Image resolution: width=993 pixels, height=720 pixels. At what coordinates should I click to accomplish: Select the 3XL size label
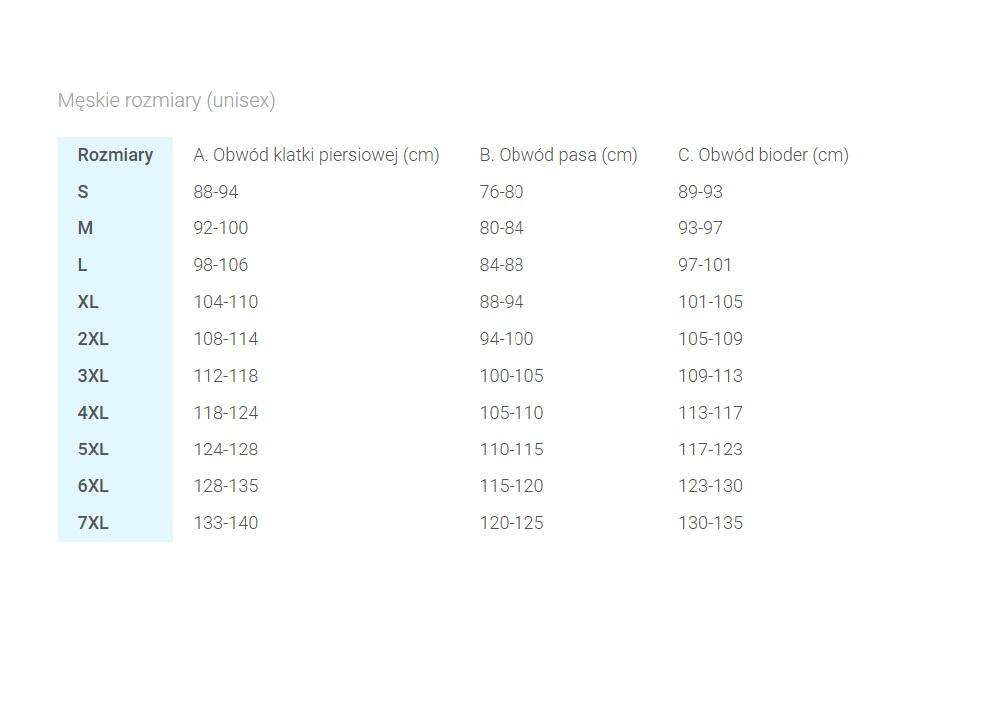(x=93, y=376)
